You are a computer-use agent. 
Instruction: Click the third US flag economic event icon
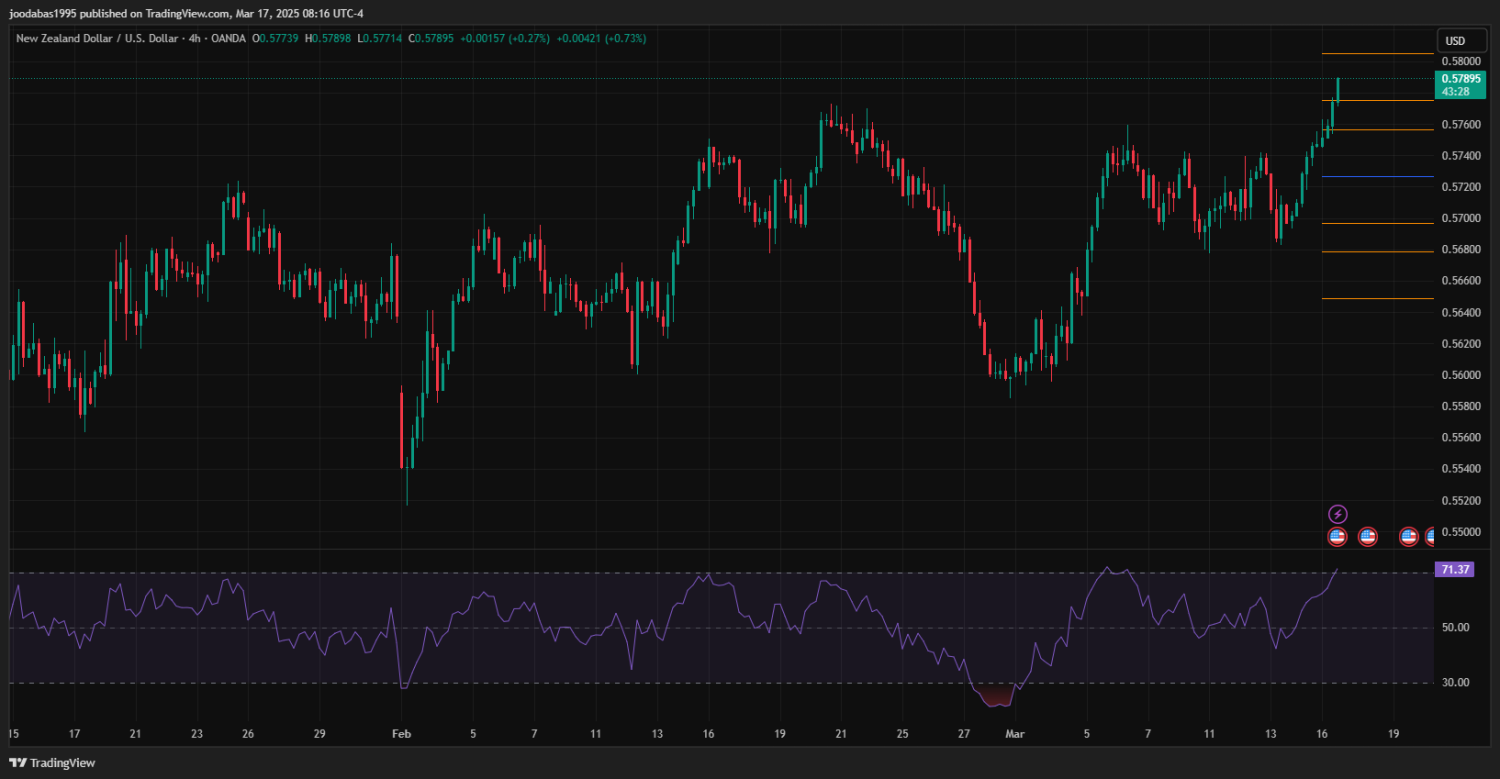(x=1408, y=537)
